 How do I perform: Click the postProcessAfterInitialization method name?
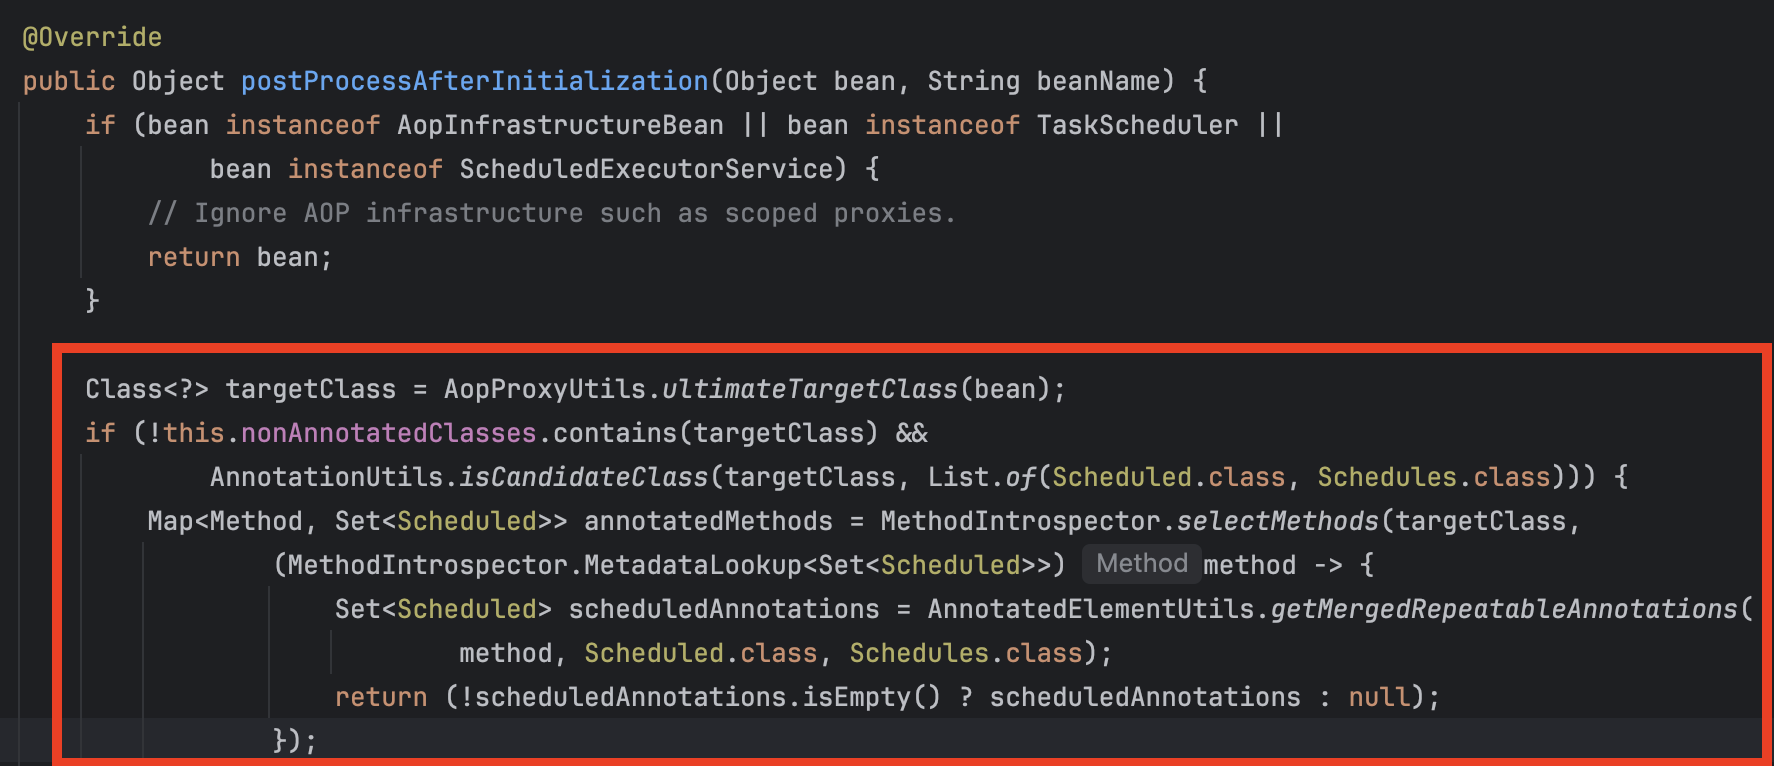(x=475, y=81)
